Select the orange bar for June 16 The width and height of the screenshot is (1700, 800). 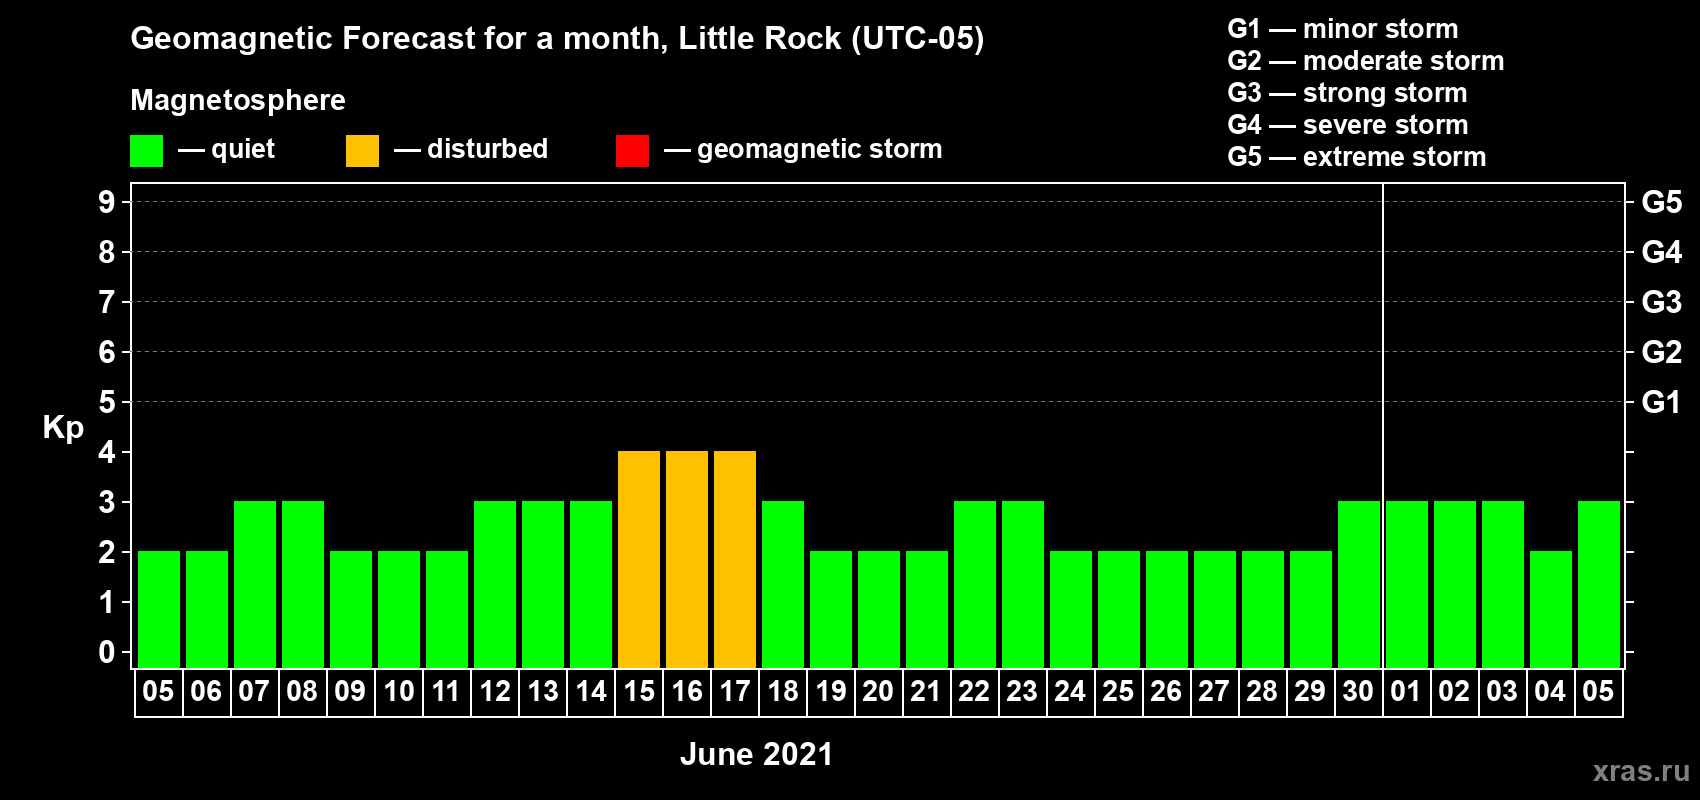(687, 559)
